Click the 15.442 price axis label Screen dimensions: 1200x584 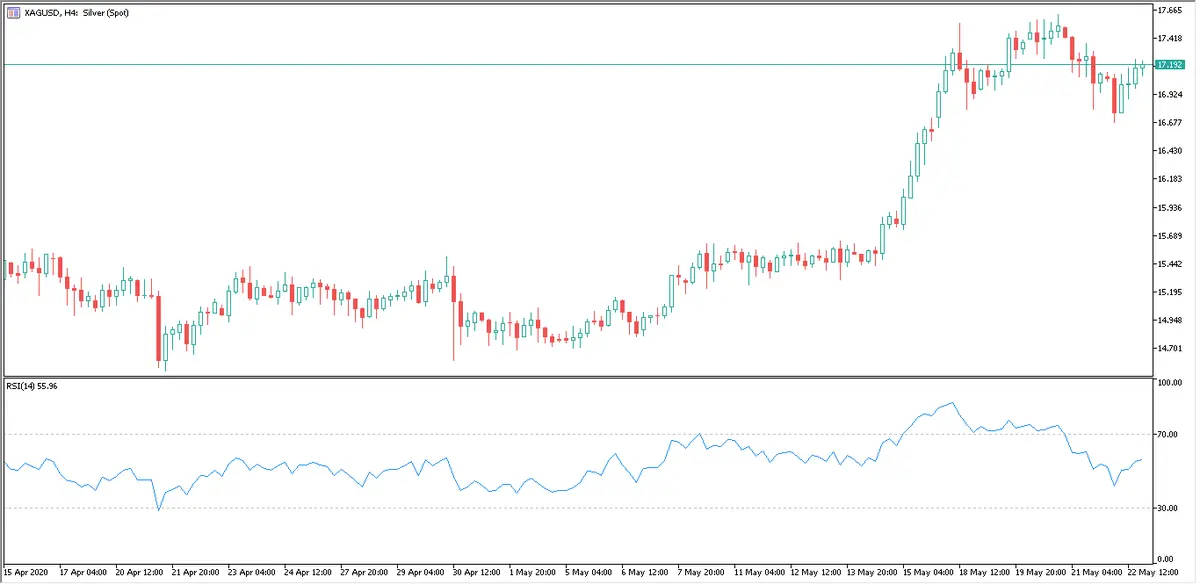click(1169, 264)
